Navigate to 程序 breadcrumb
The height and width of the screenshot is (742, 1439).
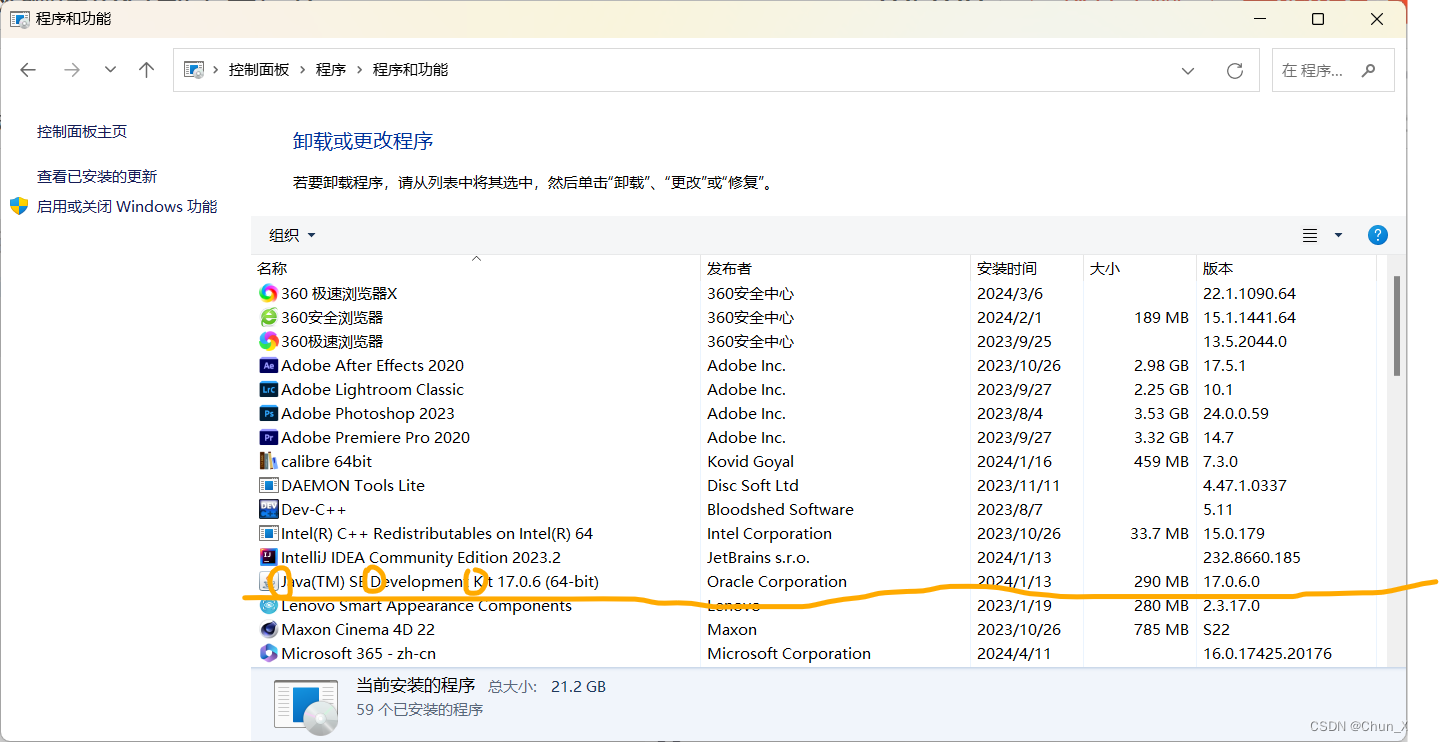331,70
